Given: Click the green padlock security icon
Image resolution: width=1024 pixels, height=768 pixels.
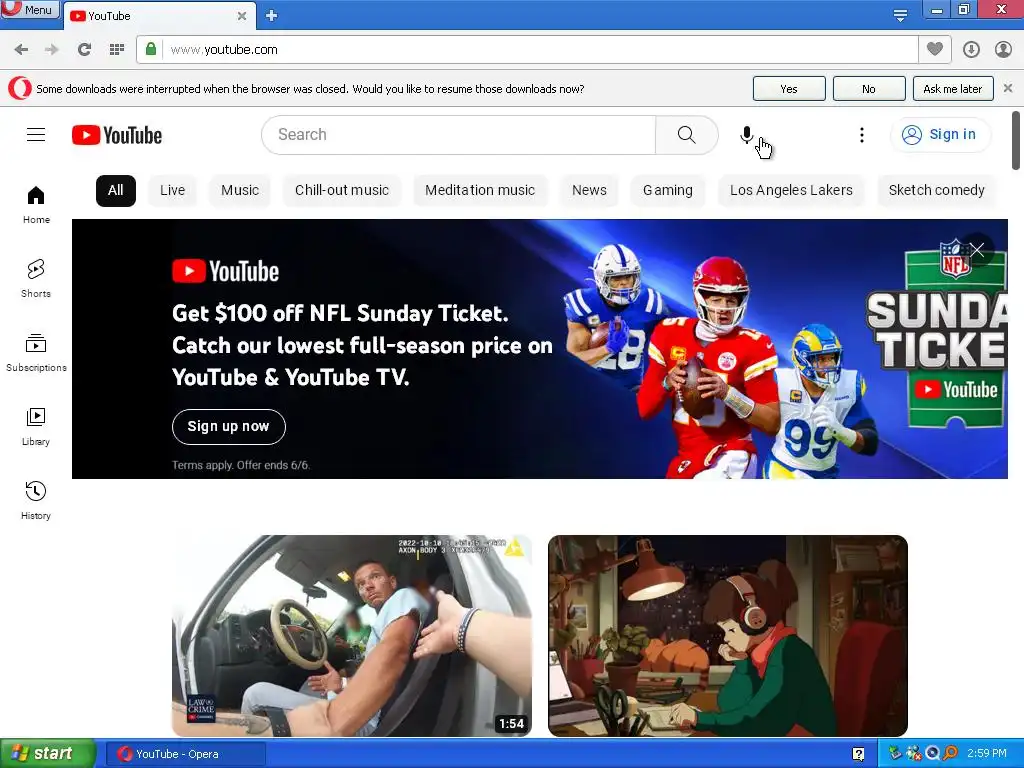Looking at the screenshot, I should point(151,50).
